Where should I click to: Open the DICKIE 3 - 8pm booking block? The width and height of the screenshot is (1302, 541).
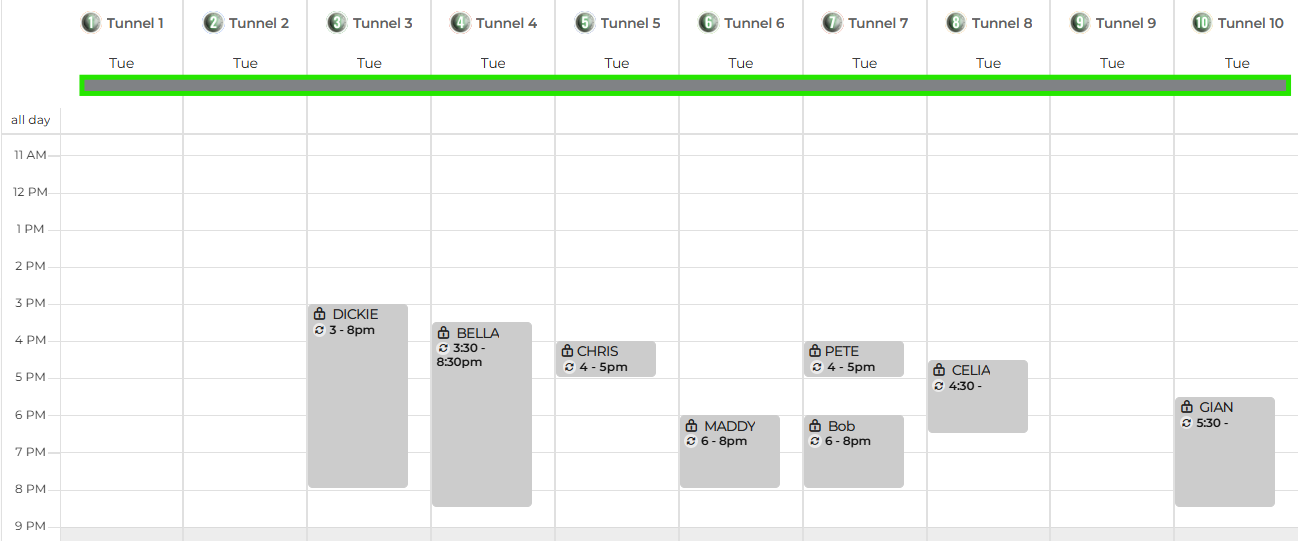tap(358, 396)
